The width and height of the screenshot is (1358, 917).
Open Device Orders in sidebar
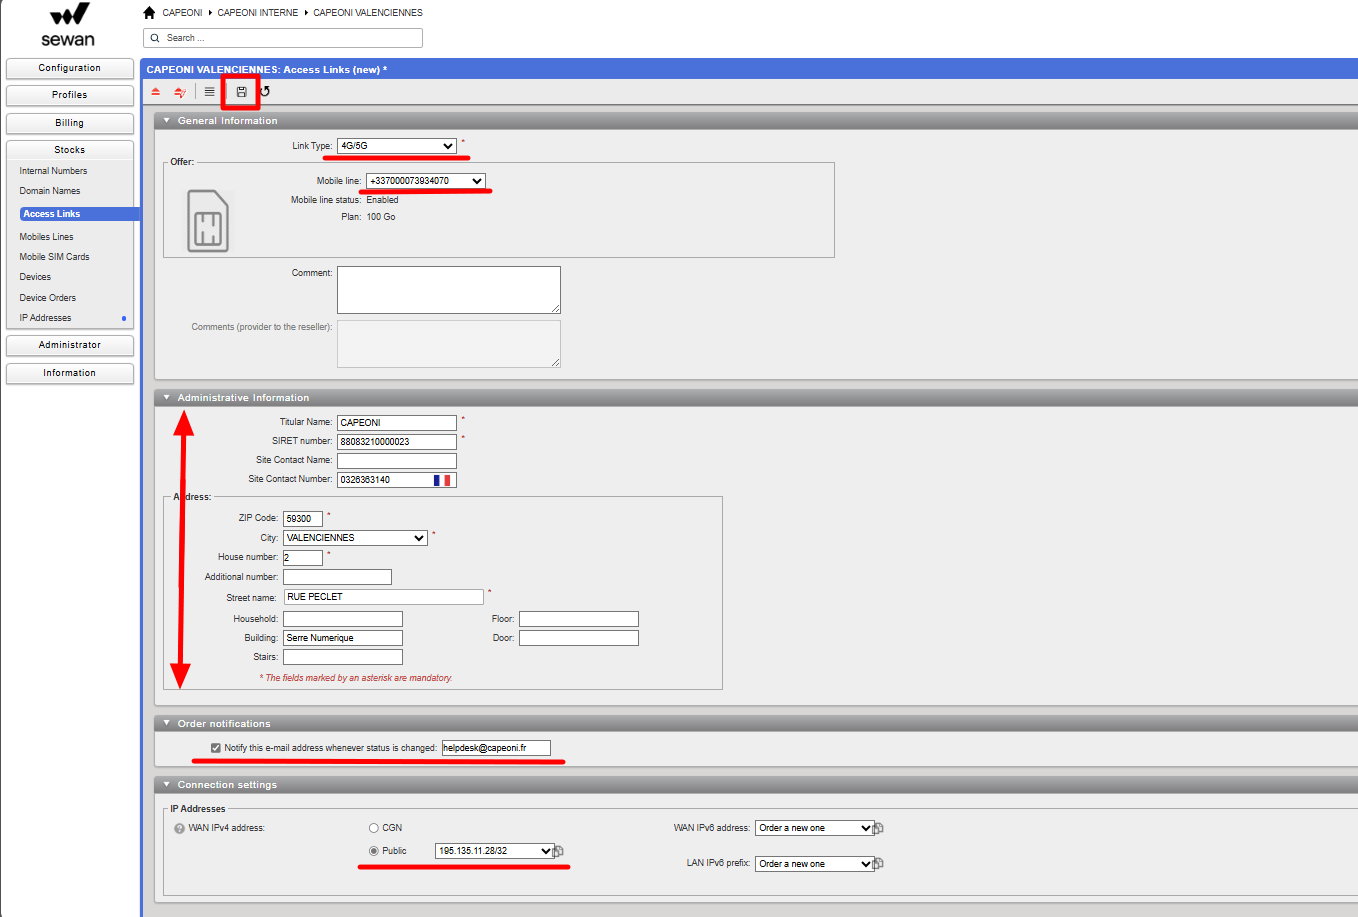point(47,298)
